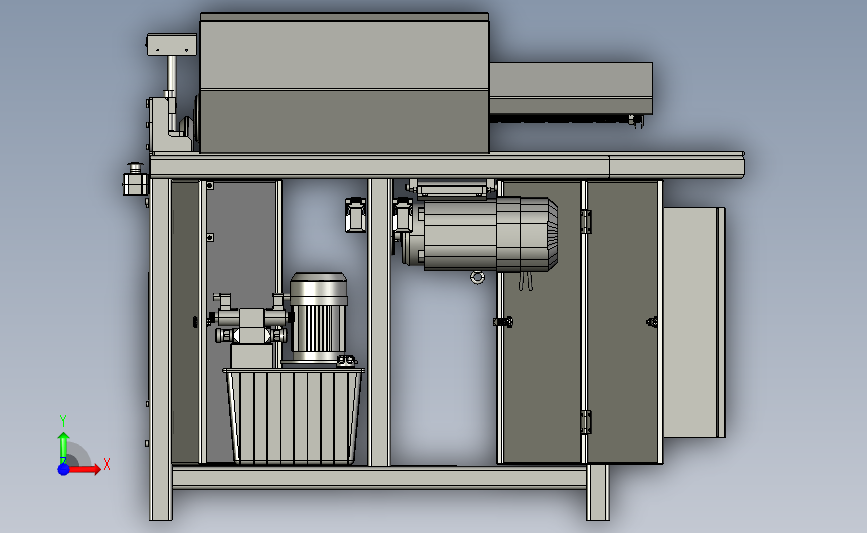This screenshot has width=867, height=533.
Task: Select the lower hinge on the cabinet door
Action: pos(586,422)
